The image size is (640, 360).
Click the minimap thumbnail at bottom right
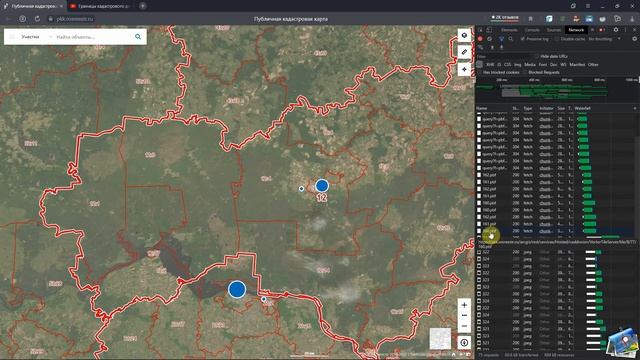[440, 338]
